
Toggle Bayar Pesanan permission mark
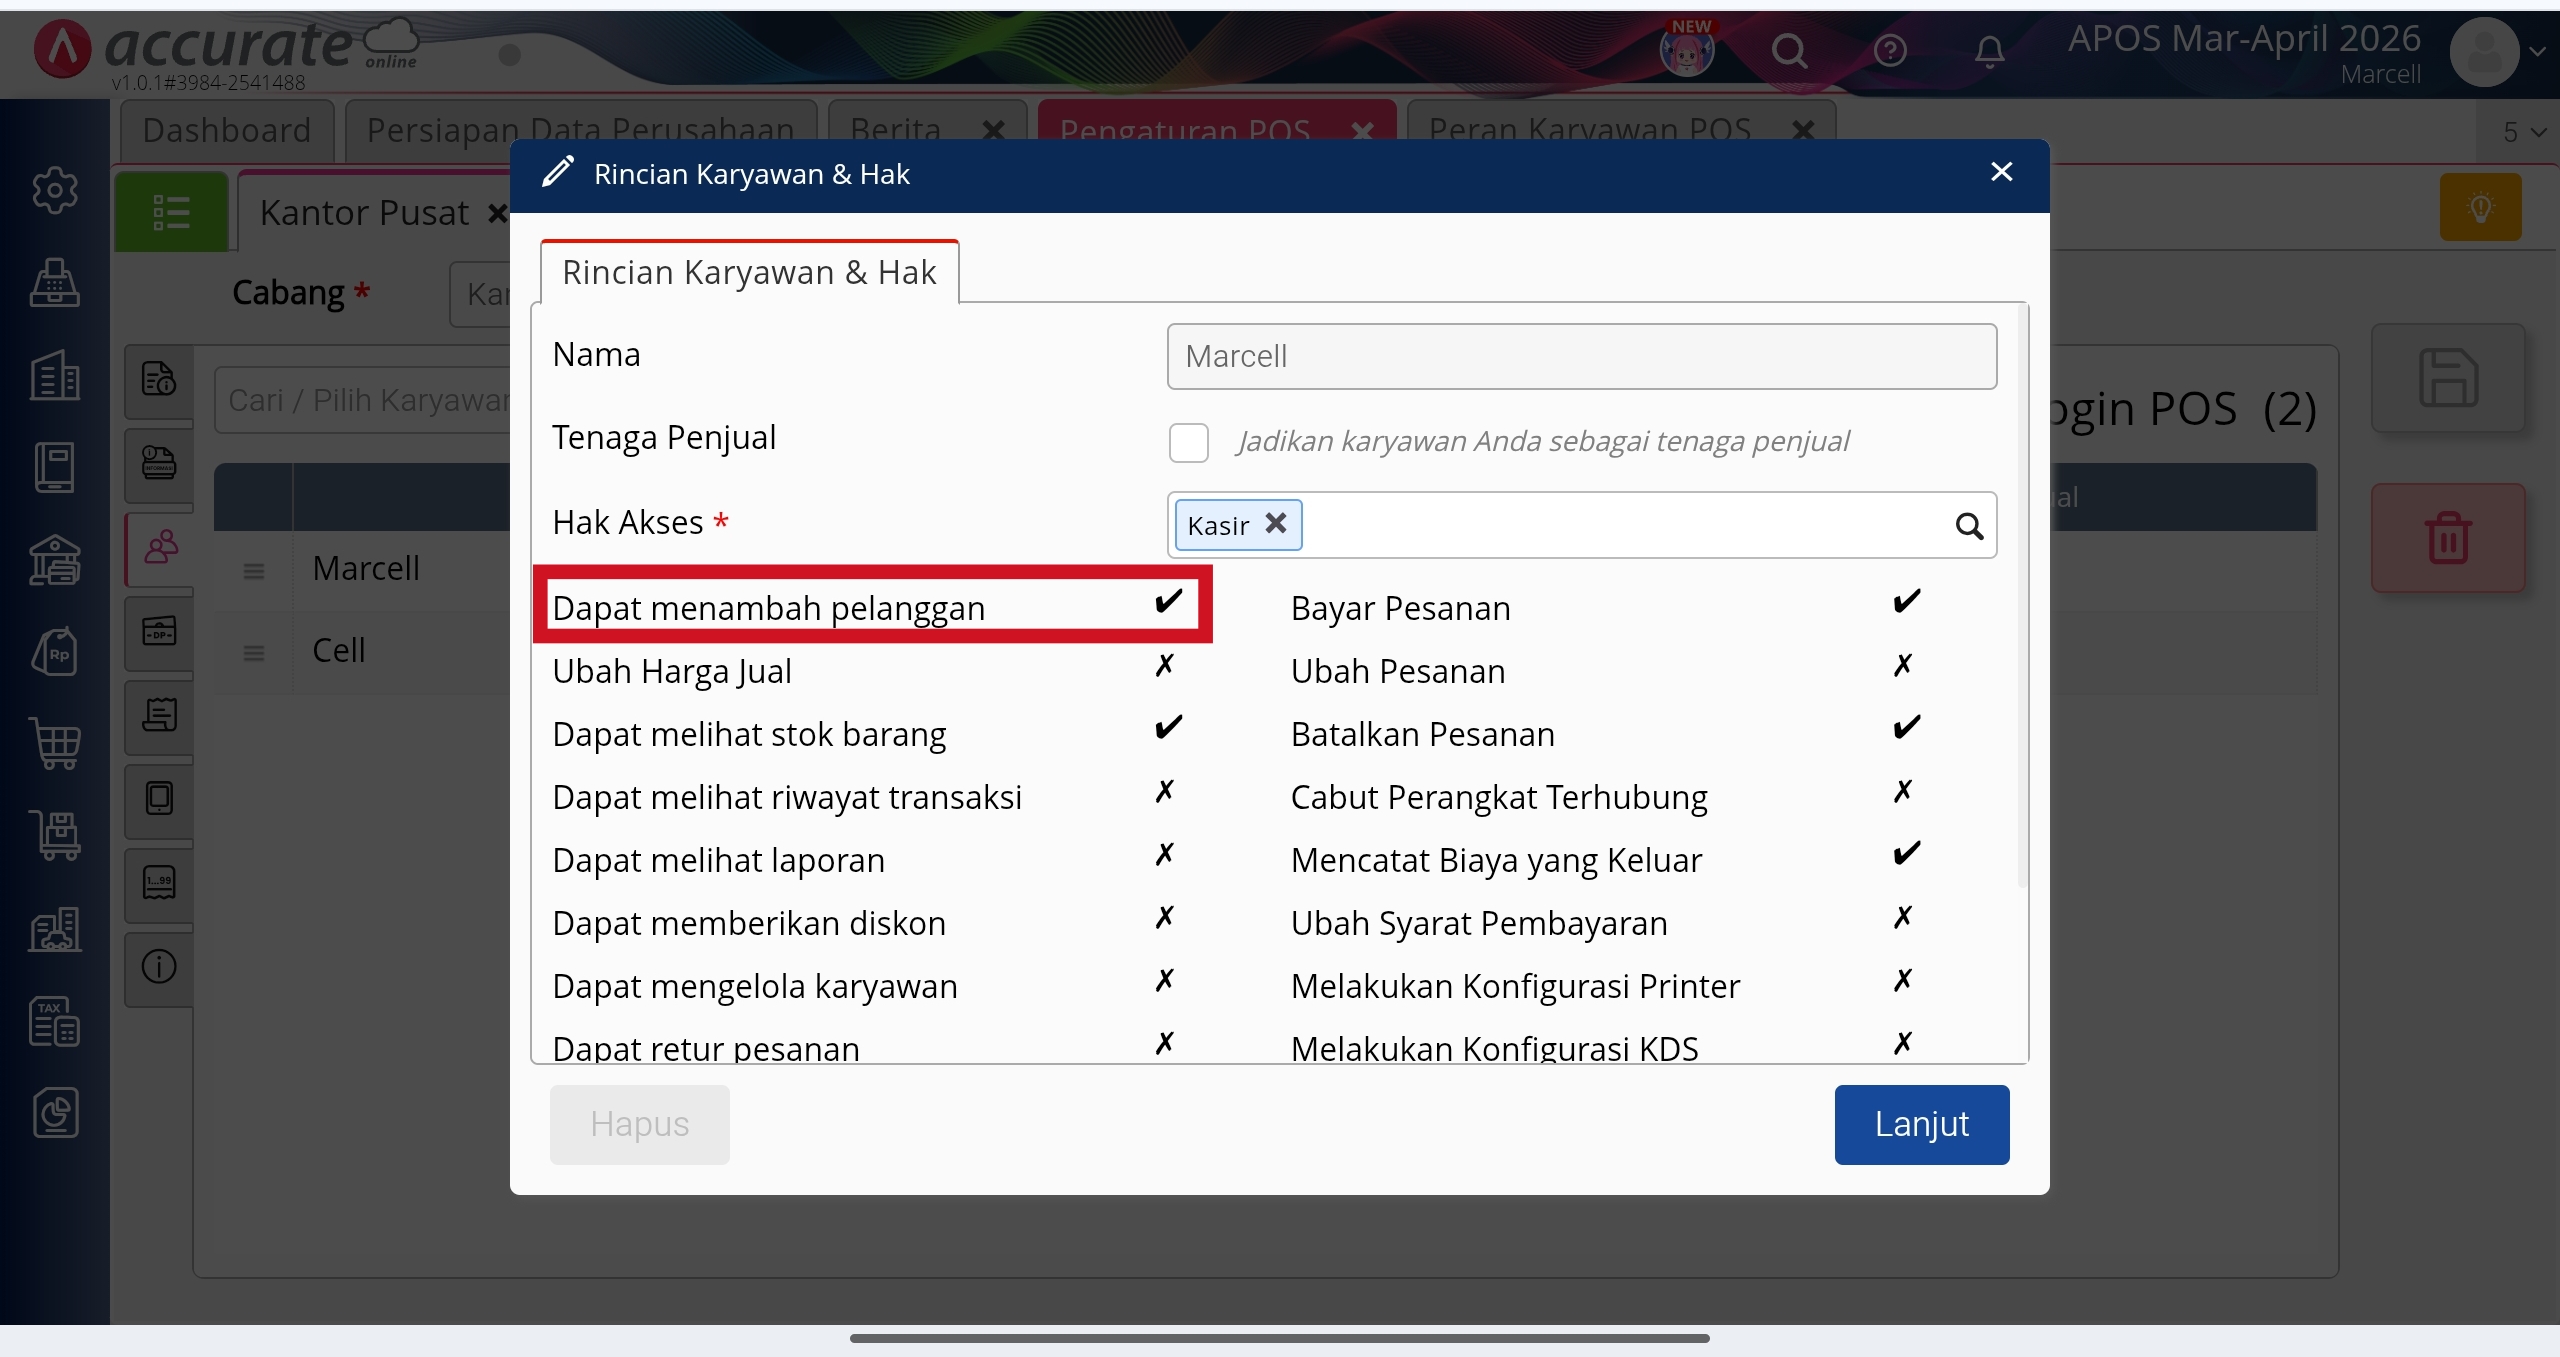tap(1906, 603)
